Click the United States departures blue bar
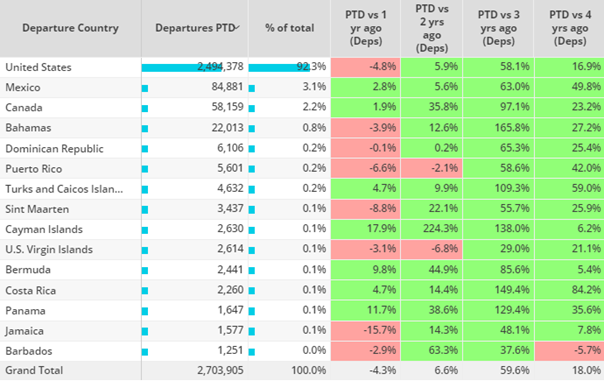Viewport: 604px width, 381px height. [x=181, y=68]
